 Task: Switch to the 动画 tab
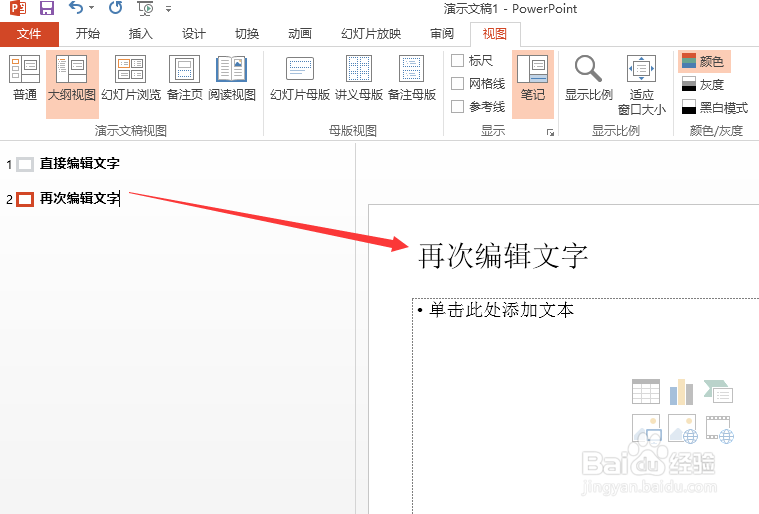(300, 33)
